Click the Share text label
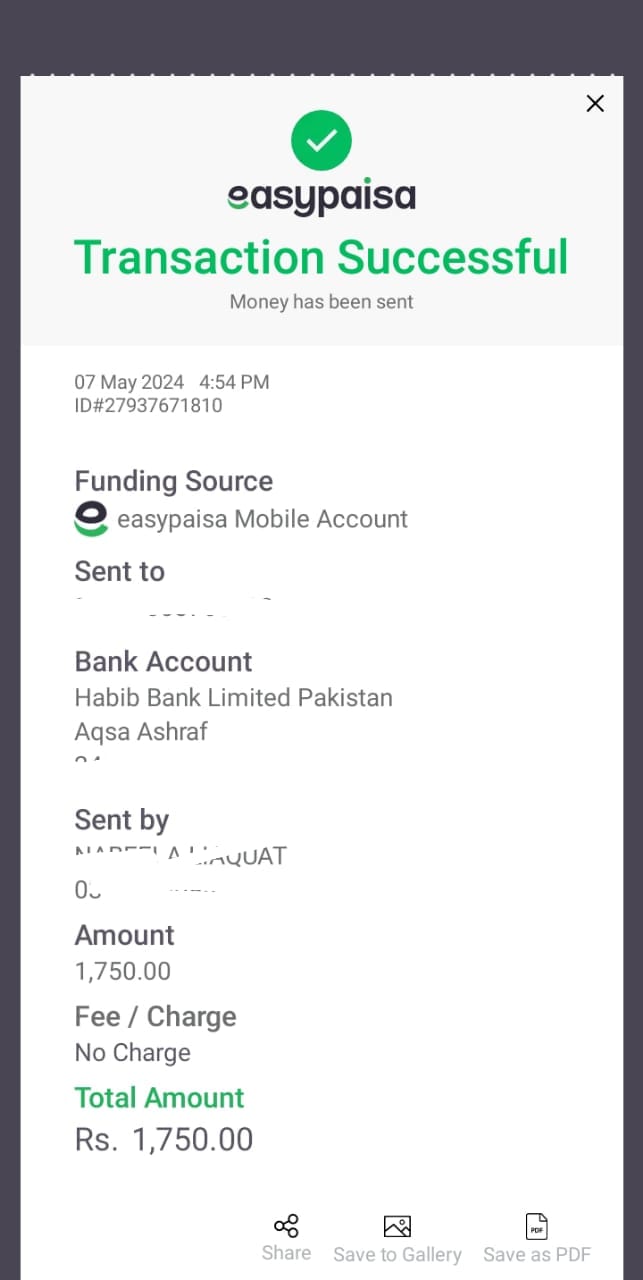This screenshot has height=1280, width=643. tap(286, 1253)
